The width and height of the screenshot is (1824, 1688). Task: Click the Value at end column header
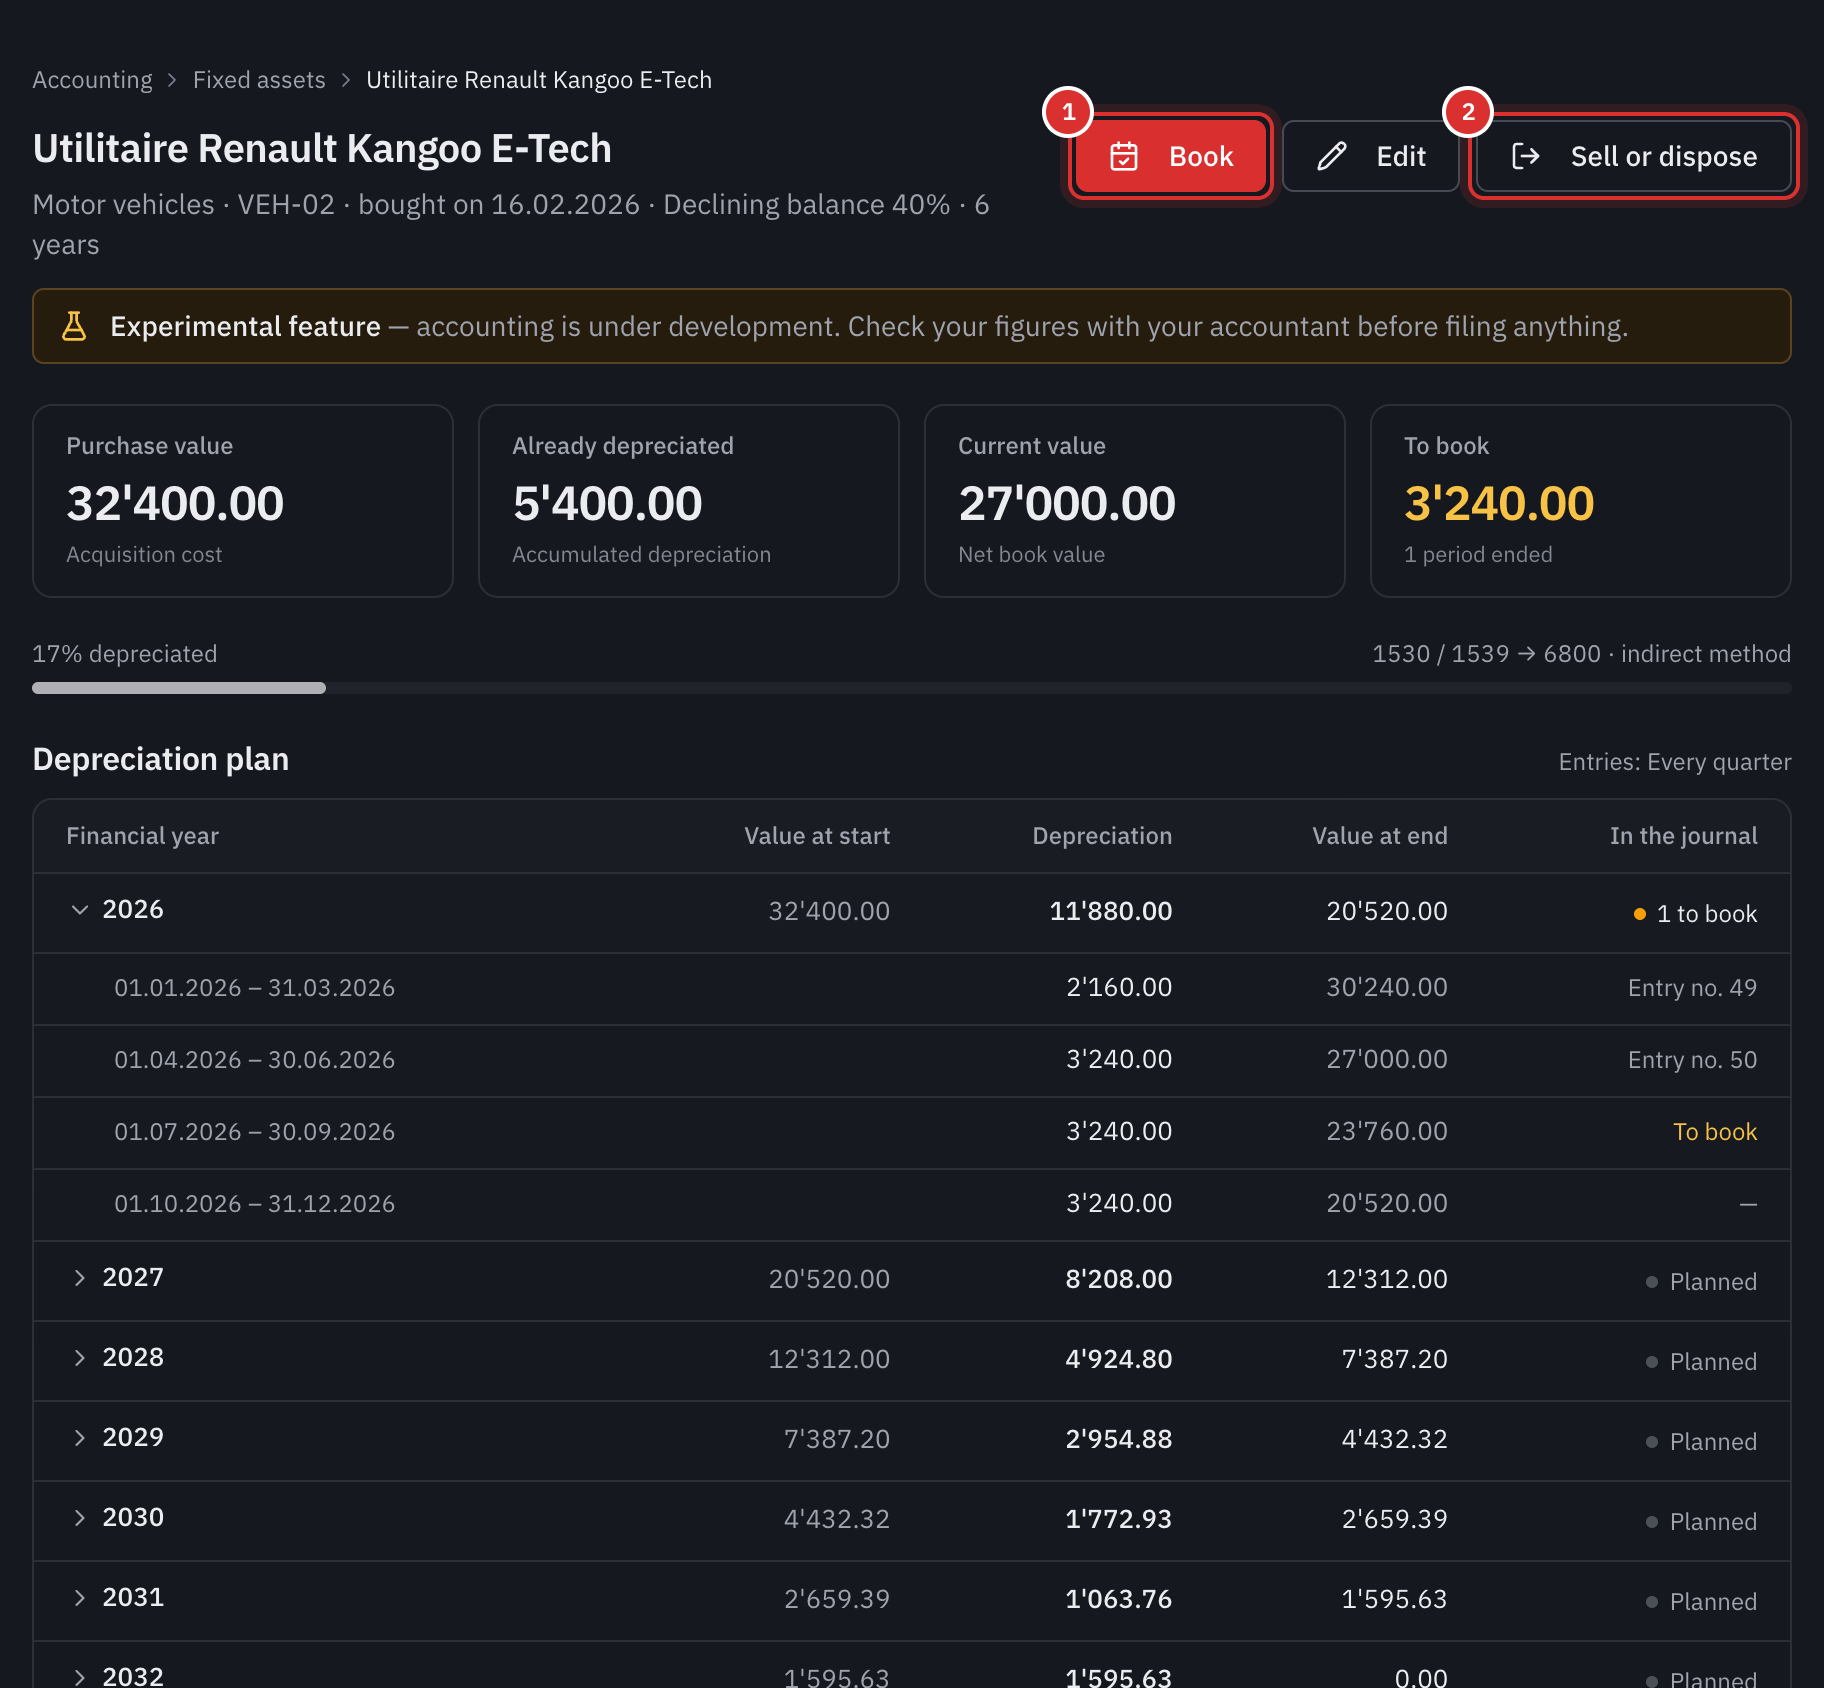click(1380, 836)
